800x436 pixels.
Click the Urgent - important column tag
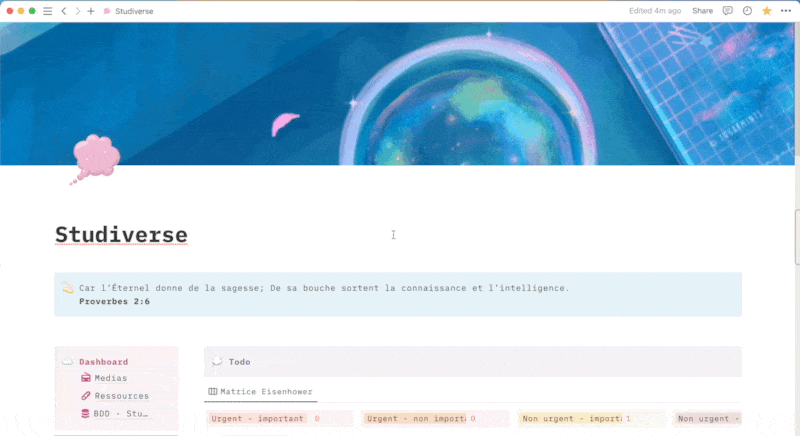point(258,419)
